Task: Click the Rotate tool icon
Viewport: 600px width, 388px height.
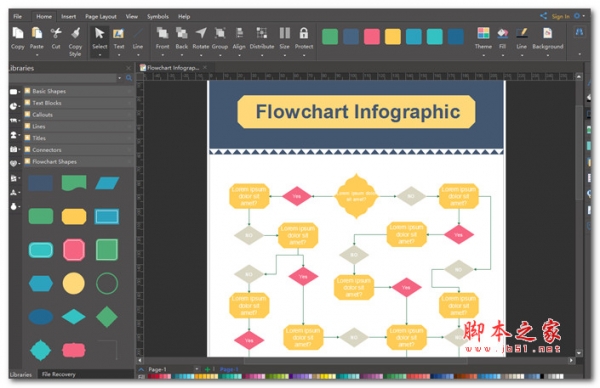Action: (x=201, y=33)
